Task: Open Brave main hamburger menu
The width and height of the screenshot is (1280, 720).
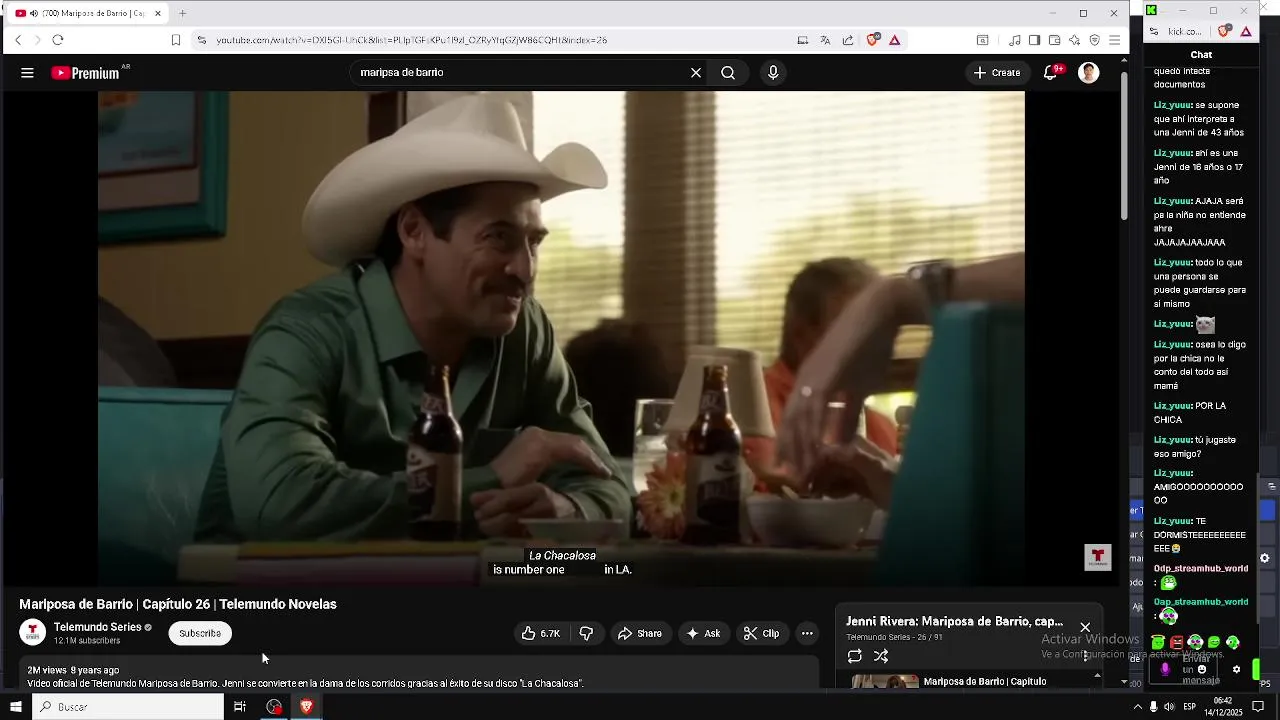Action: tap(1114, 40)
